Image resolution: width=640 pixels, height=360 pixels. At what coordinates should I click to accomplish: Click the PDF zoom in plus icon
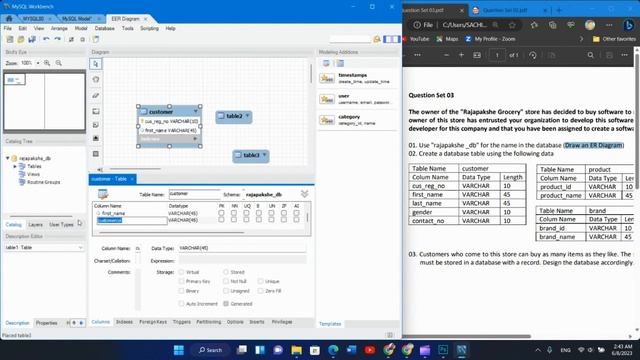click(461, 55)
